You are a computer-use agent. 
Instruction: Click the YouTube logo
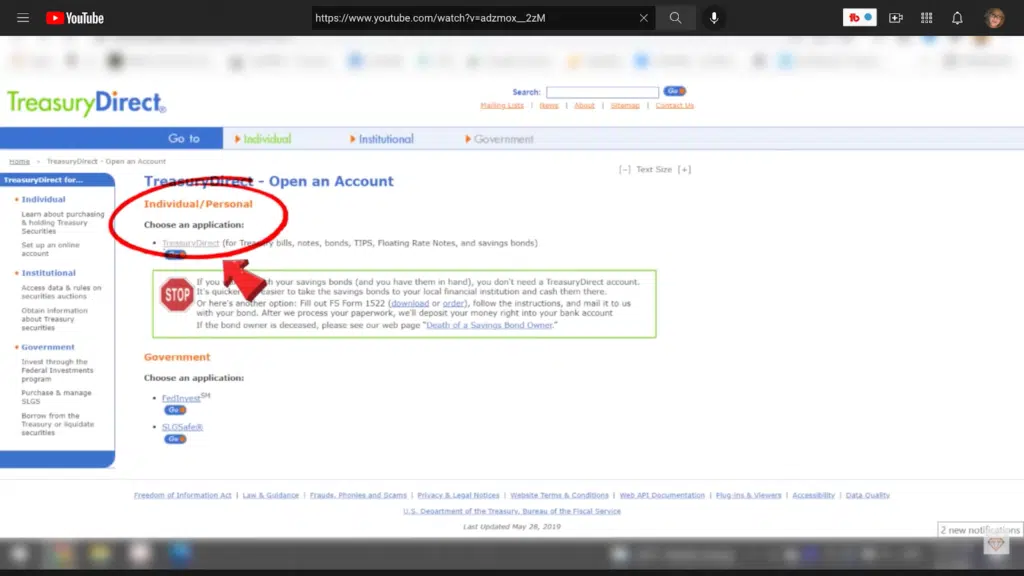tap(75, 18)
